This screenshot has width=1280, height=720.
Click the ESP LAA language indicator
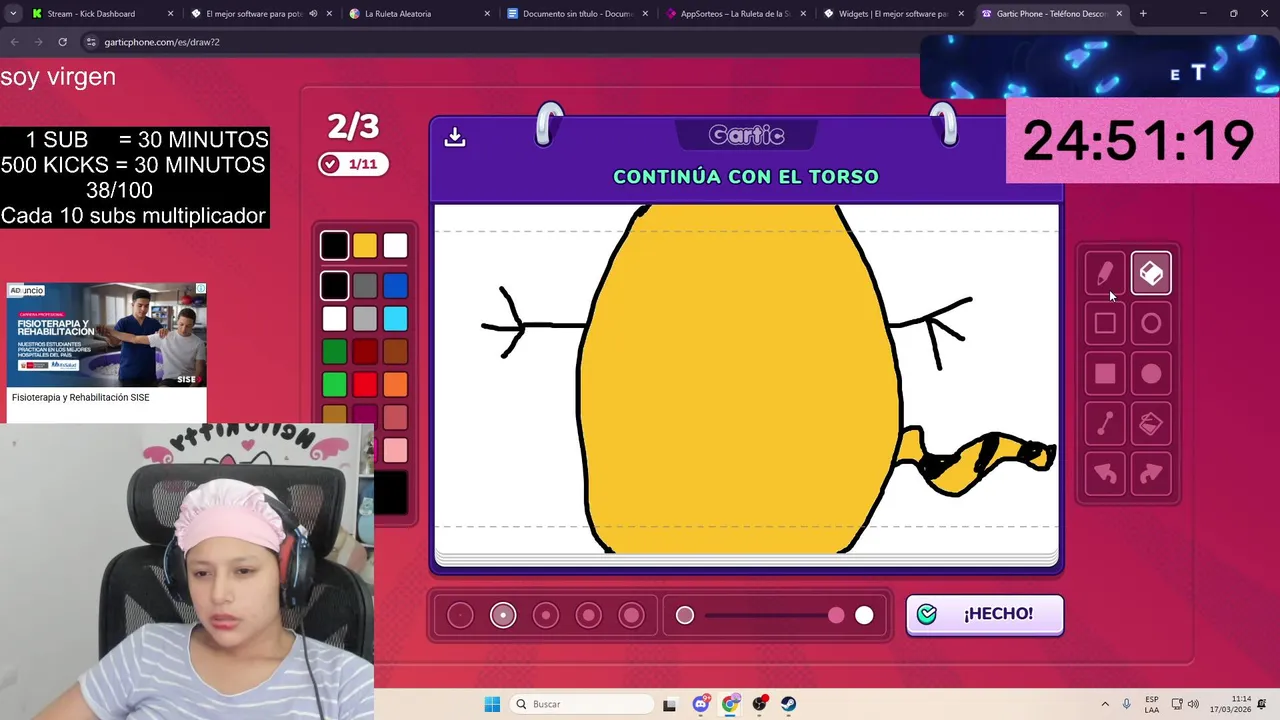point(1152,704)
